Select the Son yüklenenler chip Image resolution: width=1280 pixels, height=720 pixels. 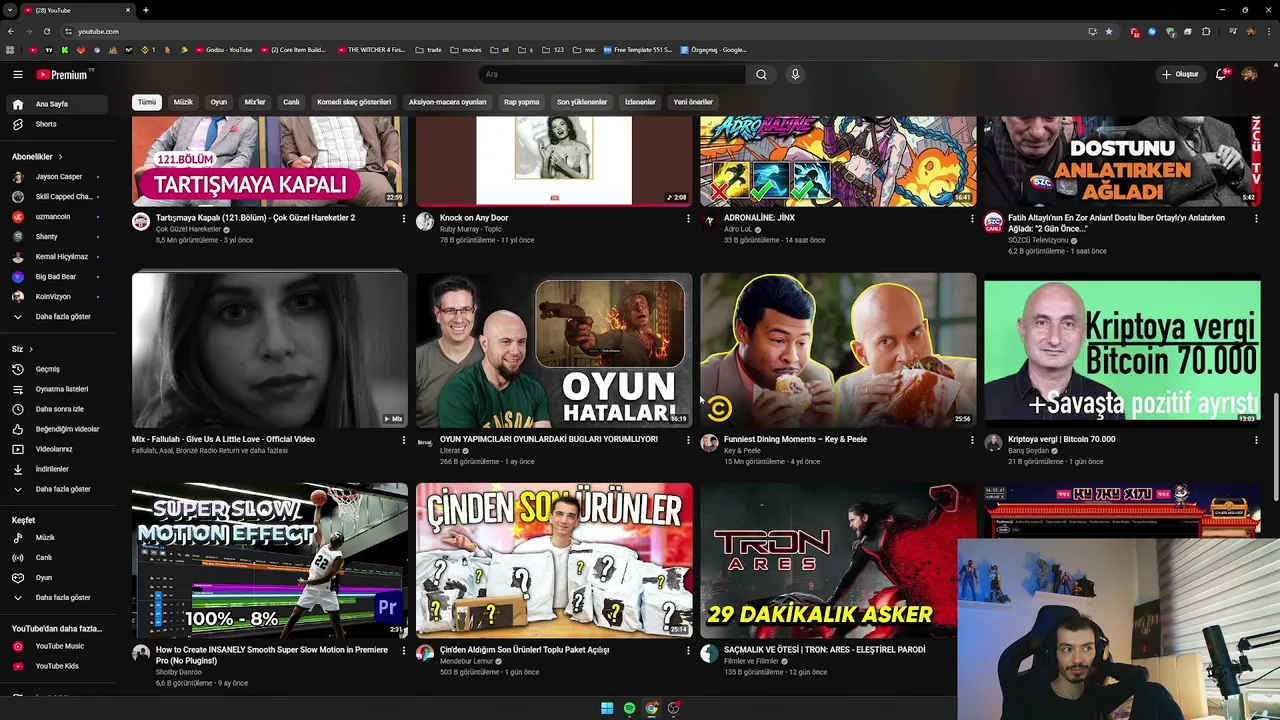click(x=582, y=102)
